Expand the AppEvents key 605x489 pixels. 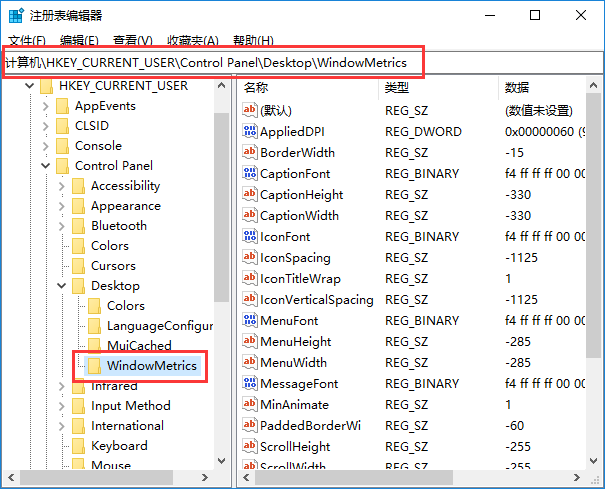coord(46,106)
